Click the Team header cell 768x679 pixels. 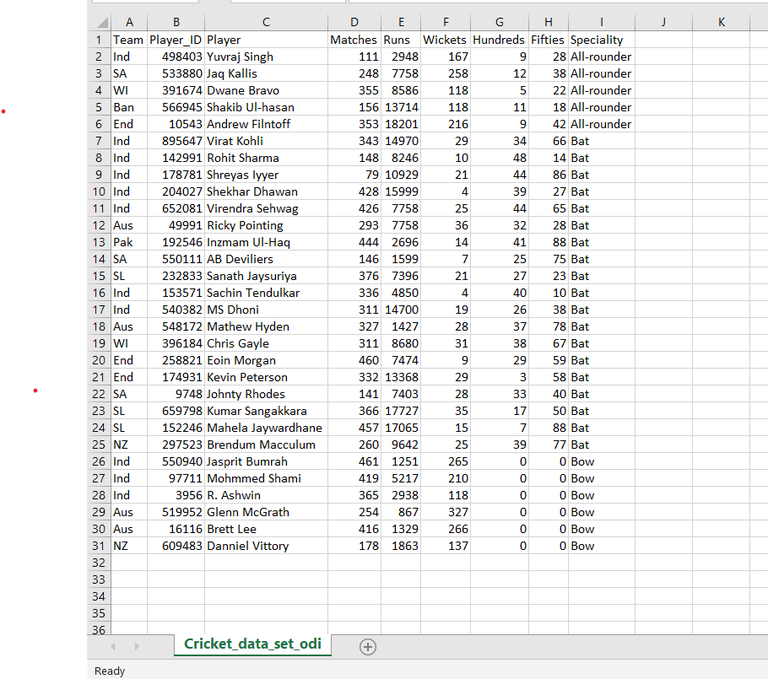click(129, 40)
